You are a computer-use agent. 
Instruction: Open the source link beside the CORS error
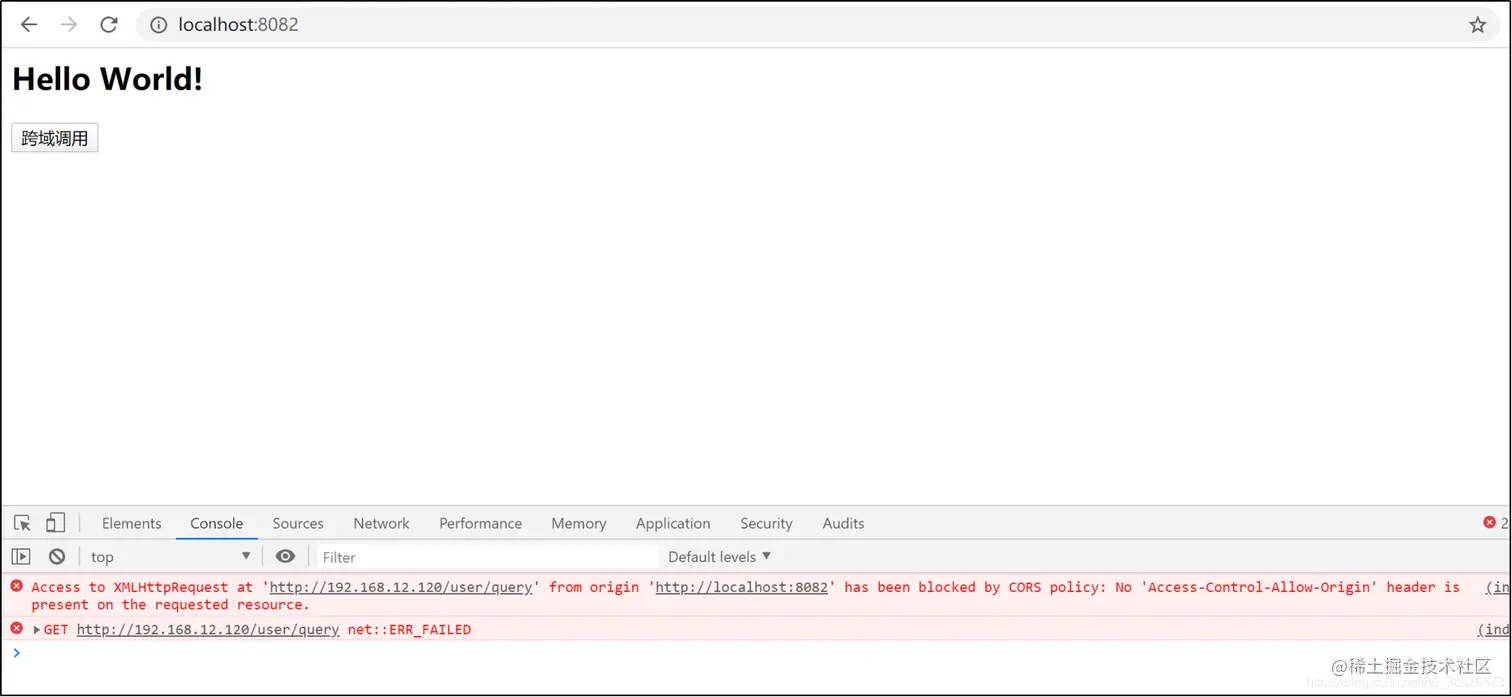pos(1498,587)
